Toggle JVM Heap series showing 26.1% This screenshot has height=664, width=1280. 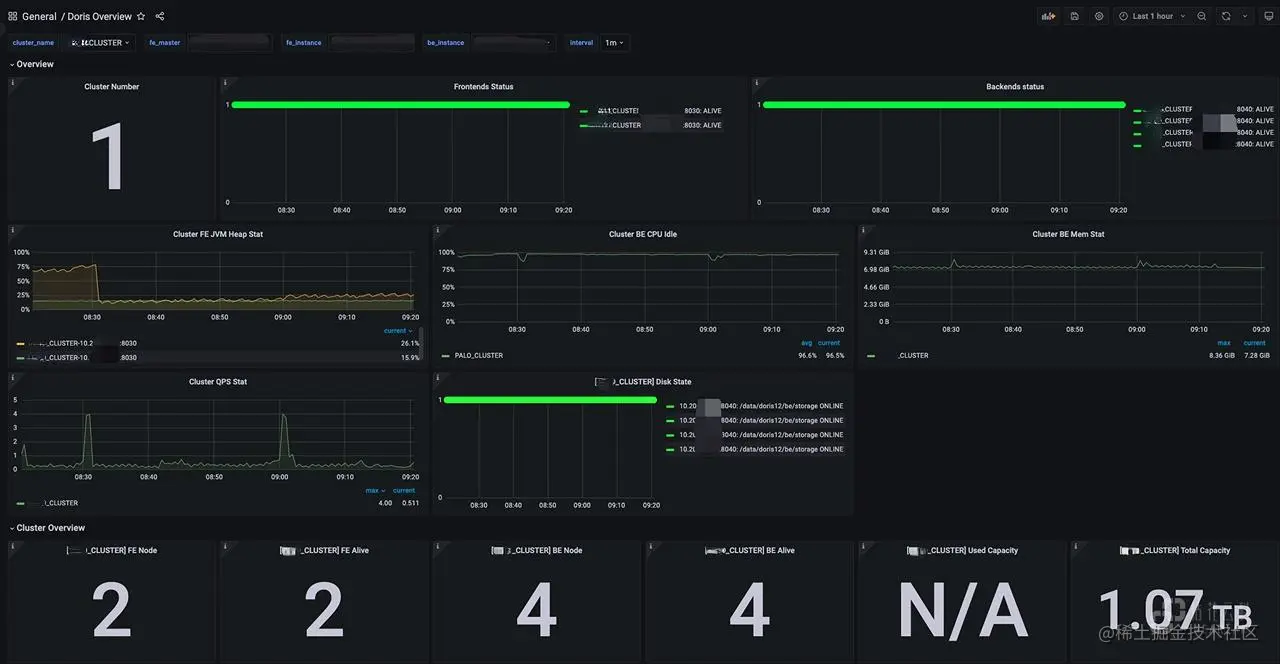82,343
